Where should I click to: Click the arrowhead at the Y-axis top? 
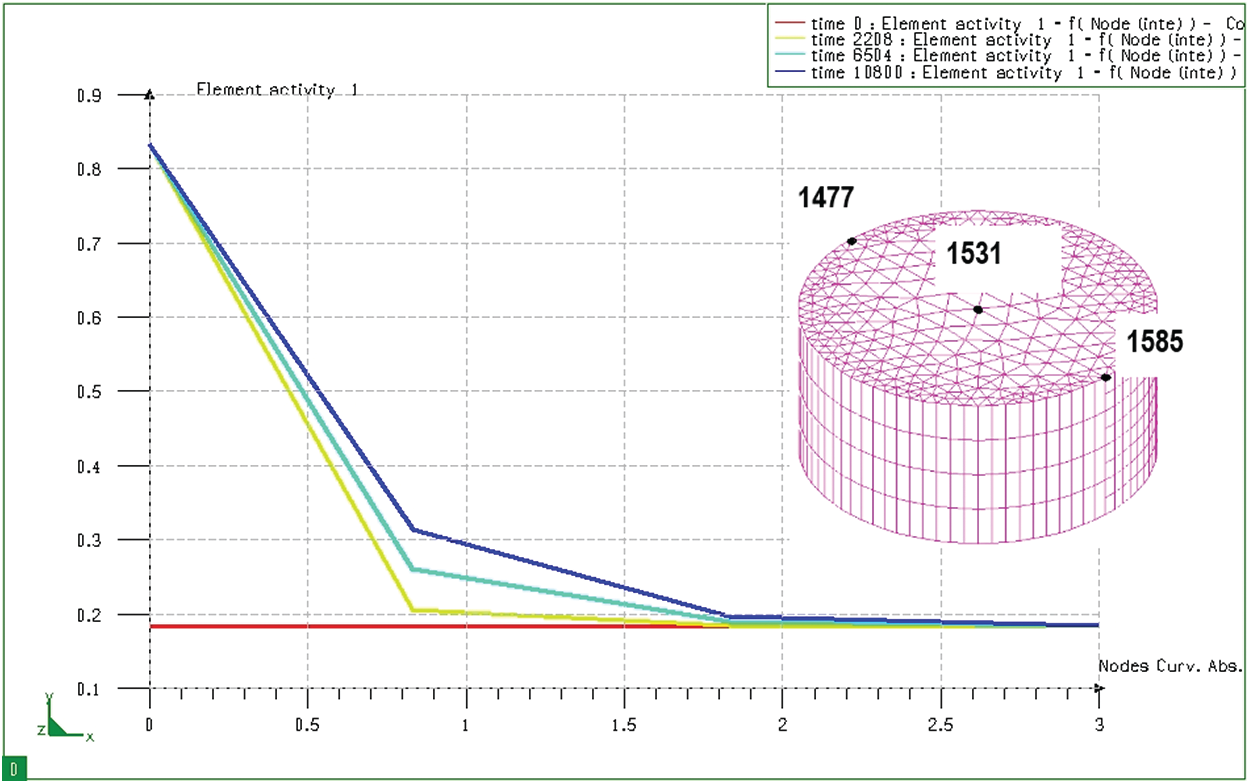pos(149,96)
